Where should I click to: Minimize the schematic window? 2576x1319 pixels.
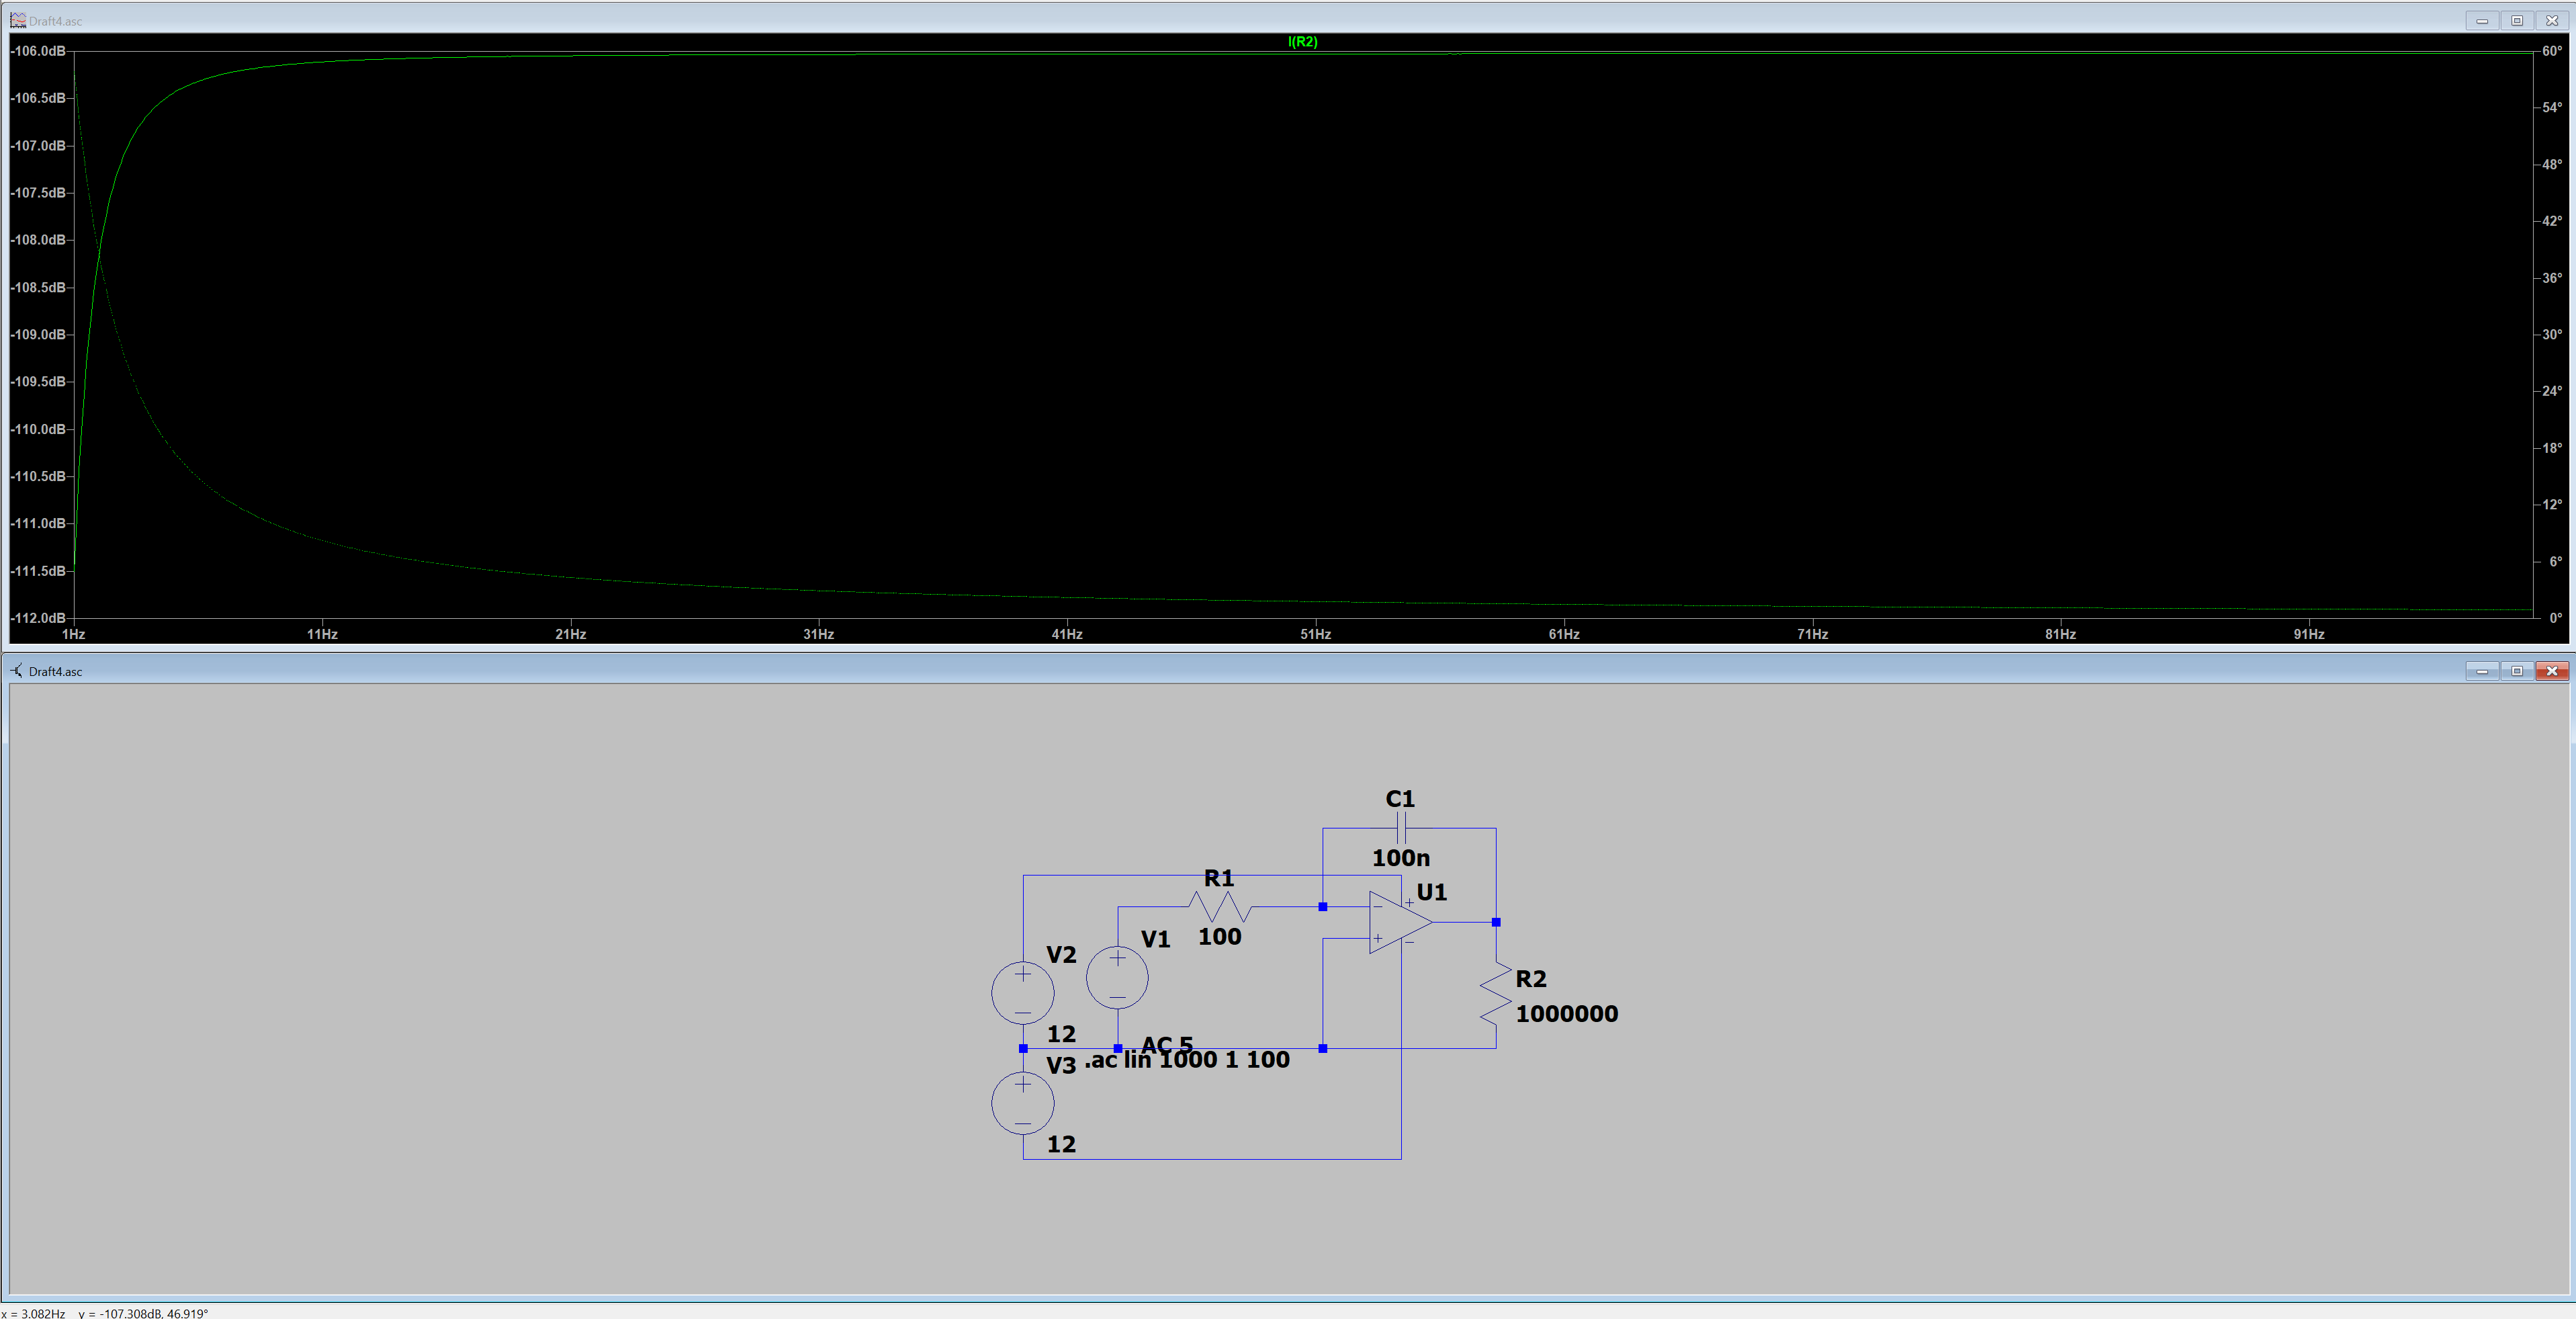pos(2482,671)
